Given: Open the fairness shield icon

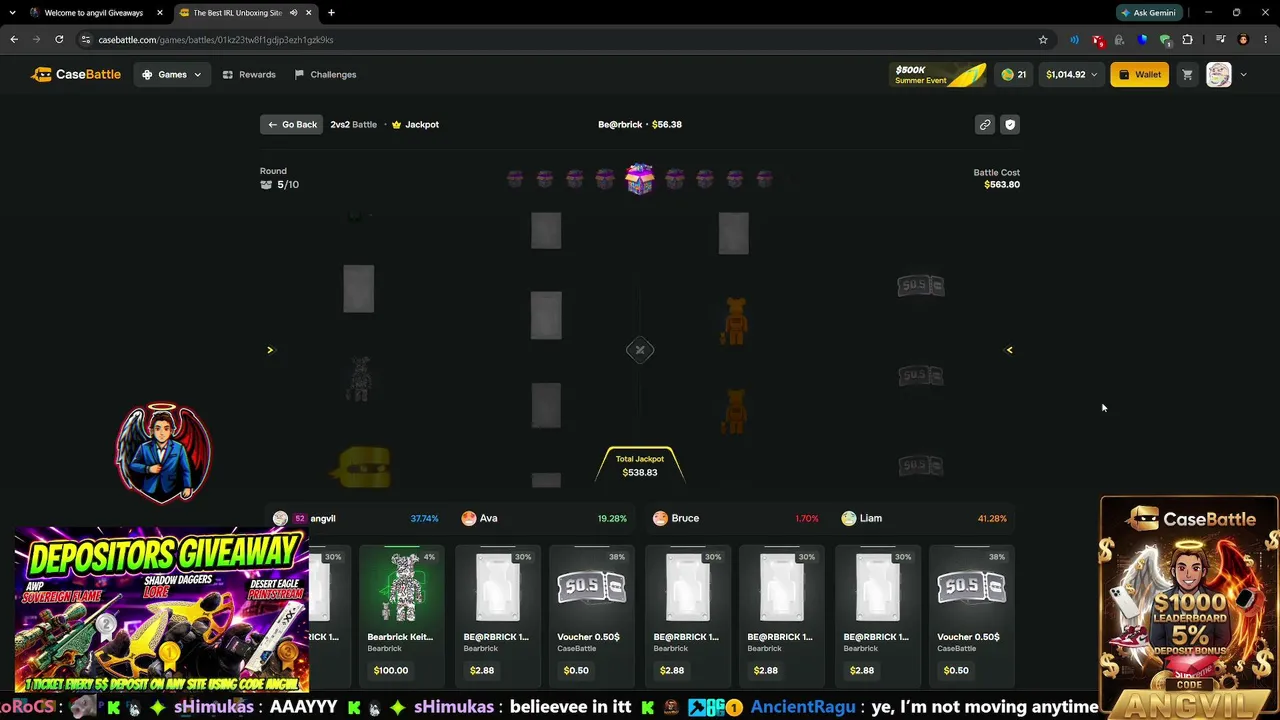Looking at the screenshot, I should (x=1010, y=124).
